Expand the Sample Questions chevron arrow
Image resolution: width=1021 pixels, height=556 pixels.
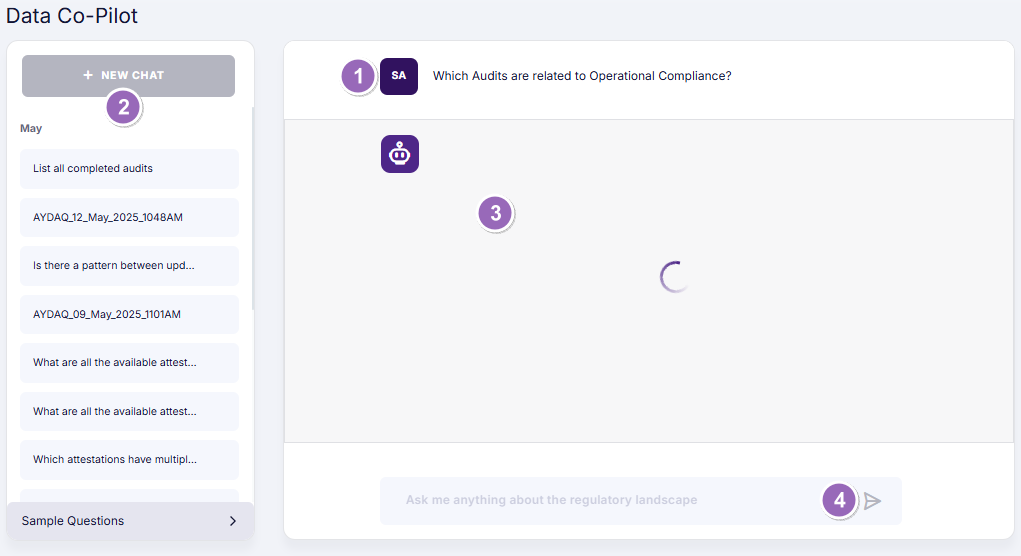(x=233, y=521)
